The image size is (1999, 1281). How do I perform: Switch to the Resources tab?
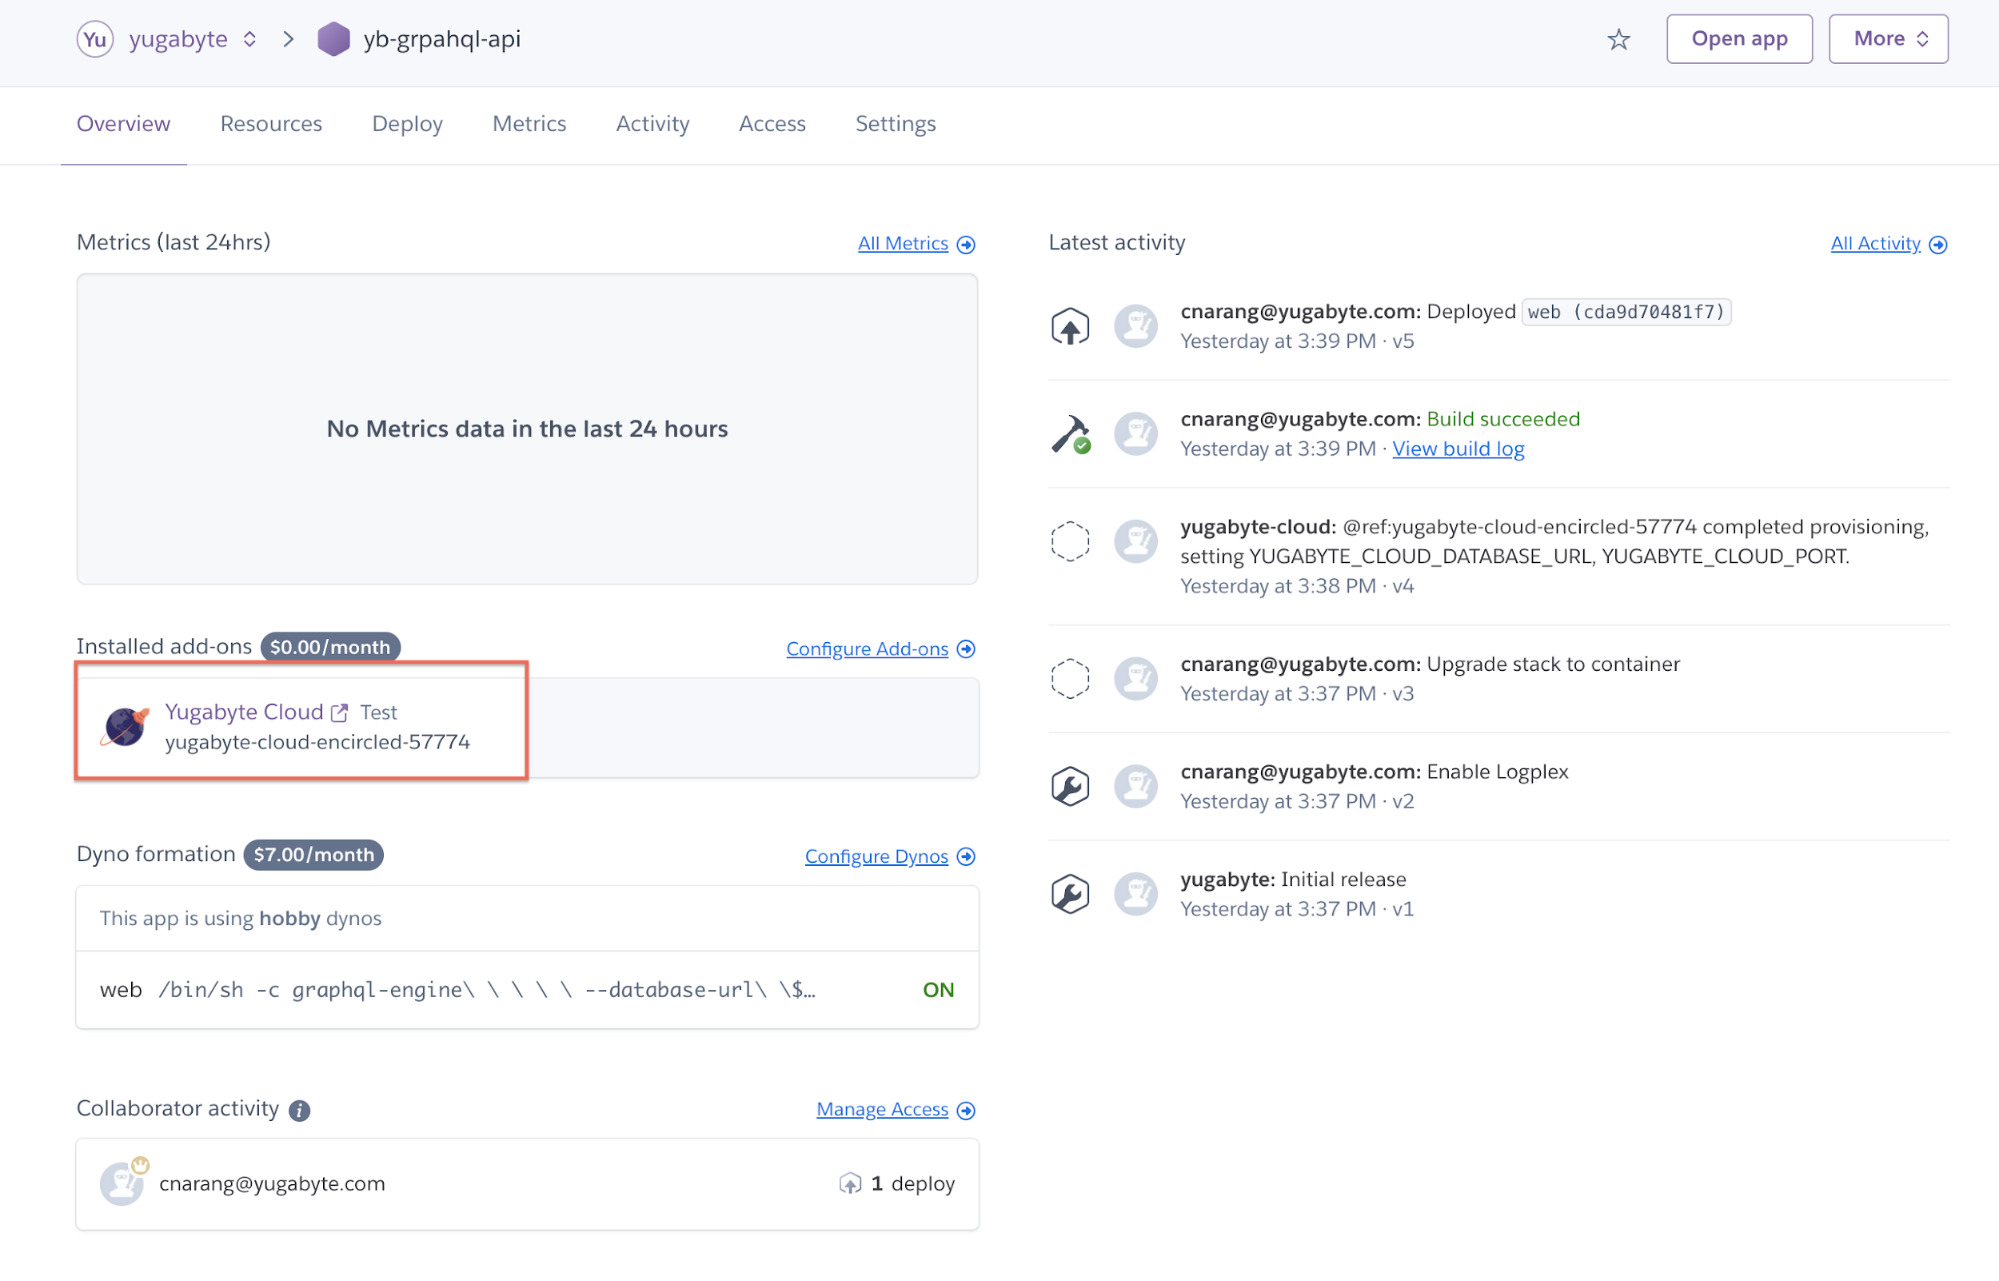[x=271, y=124]
